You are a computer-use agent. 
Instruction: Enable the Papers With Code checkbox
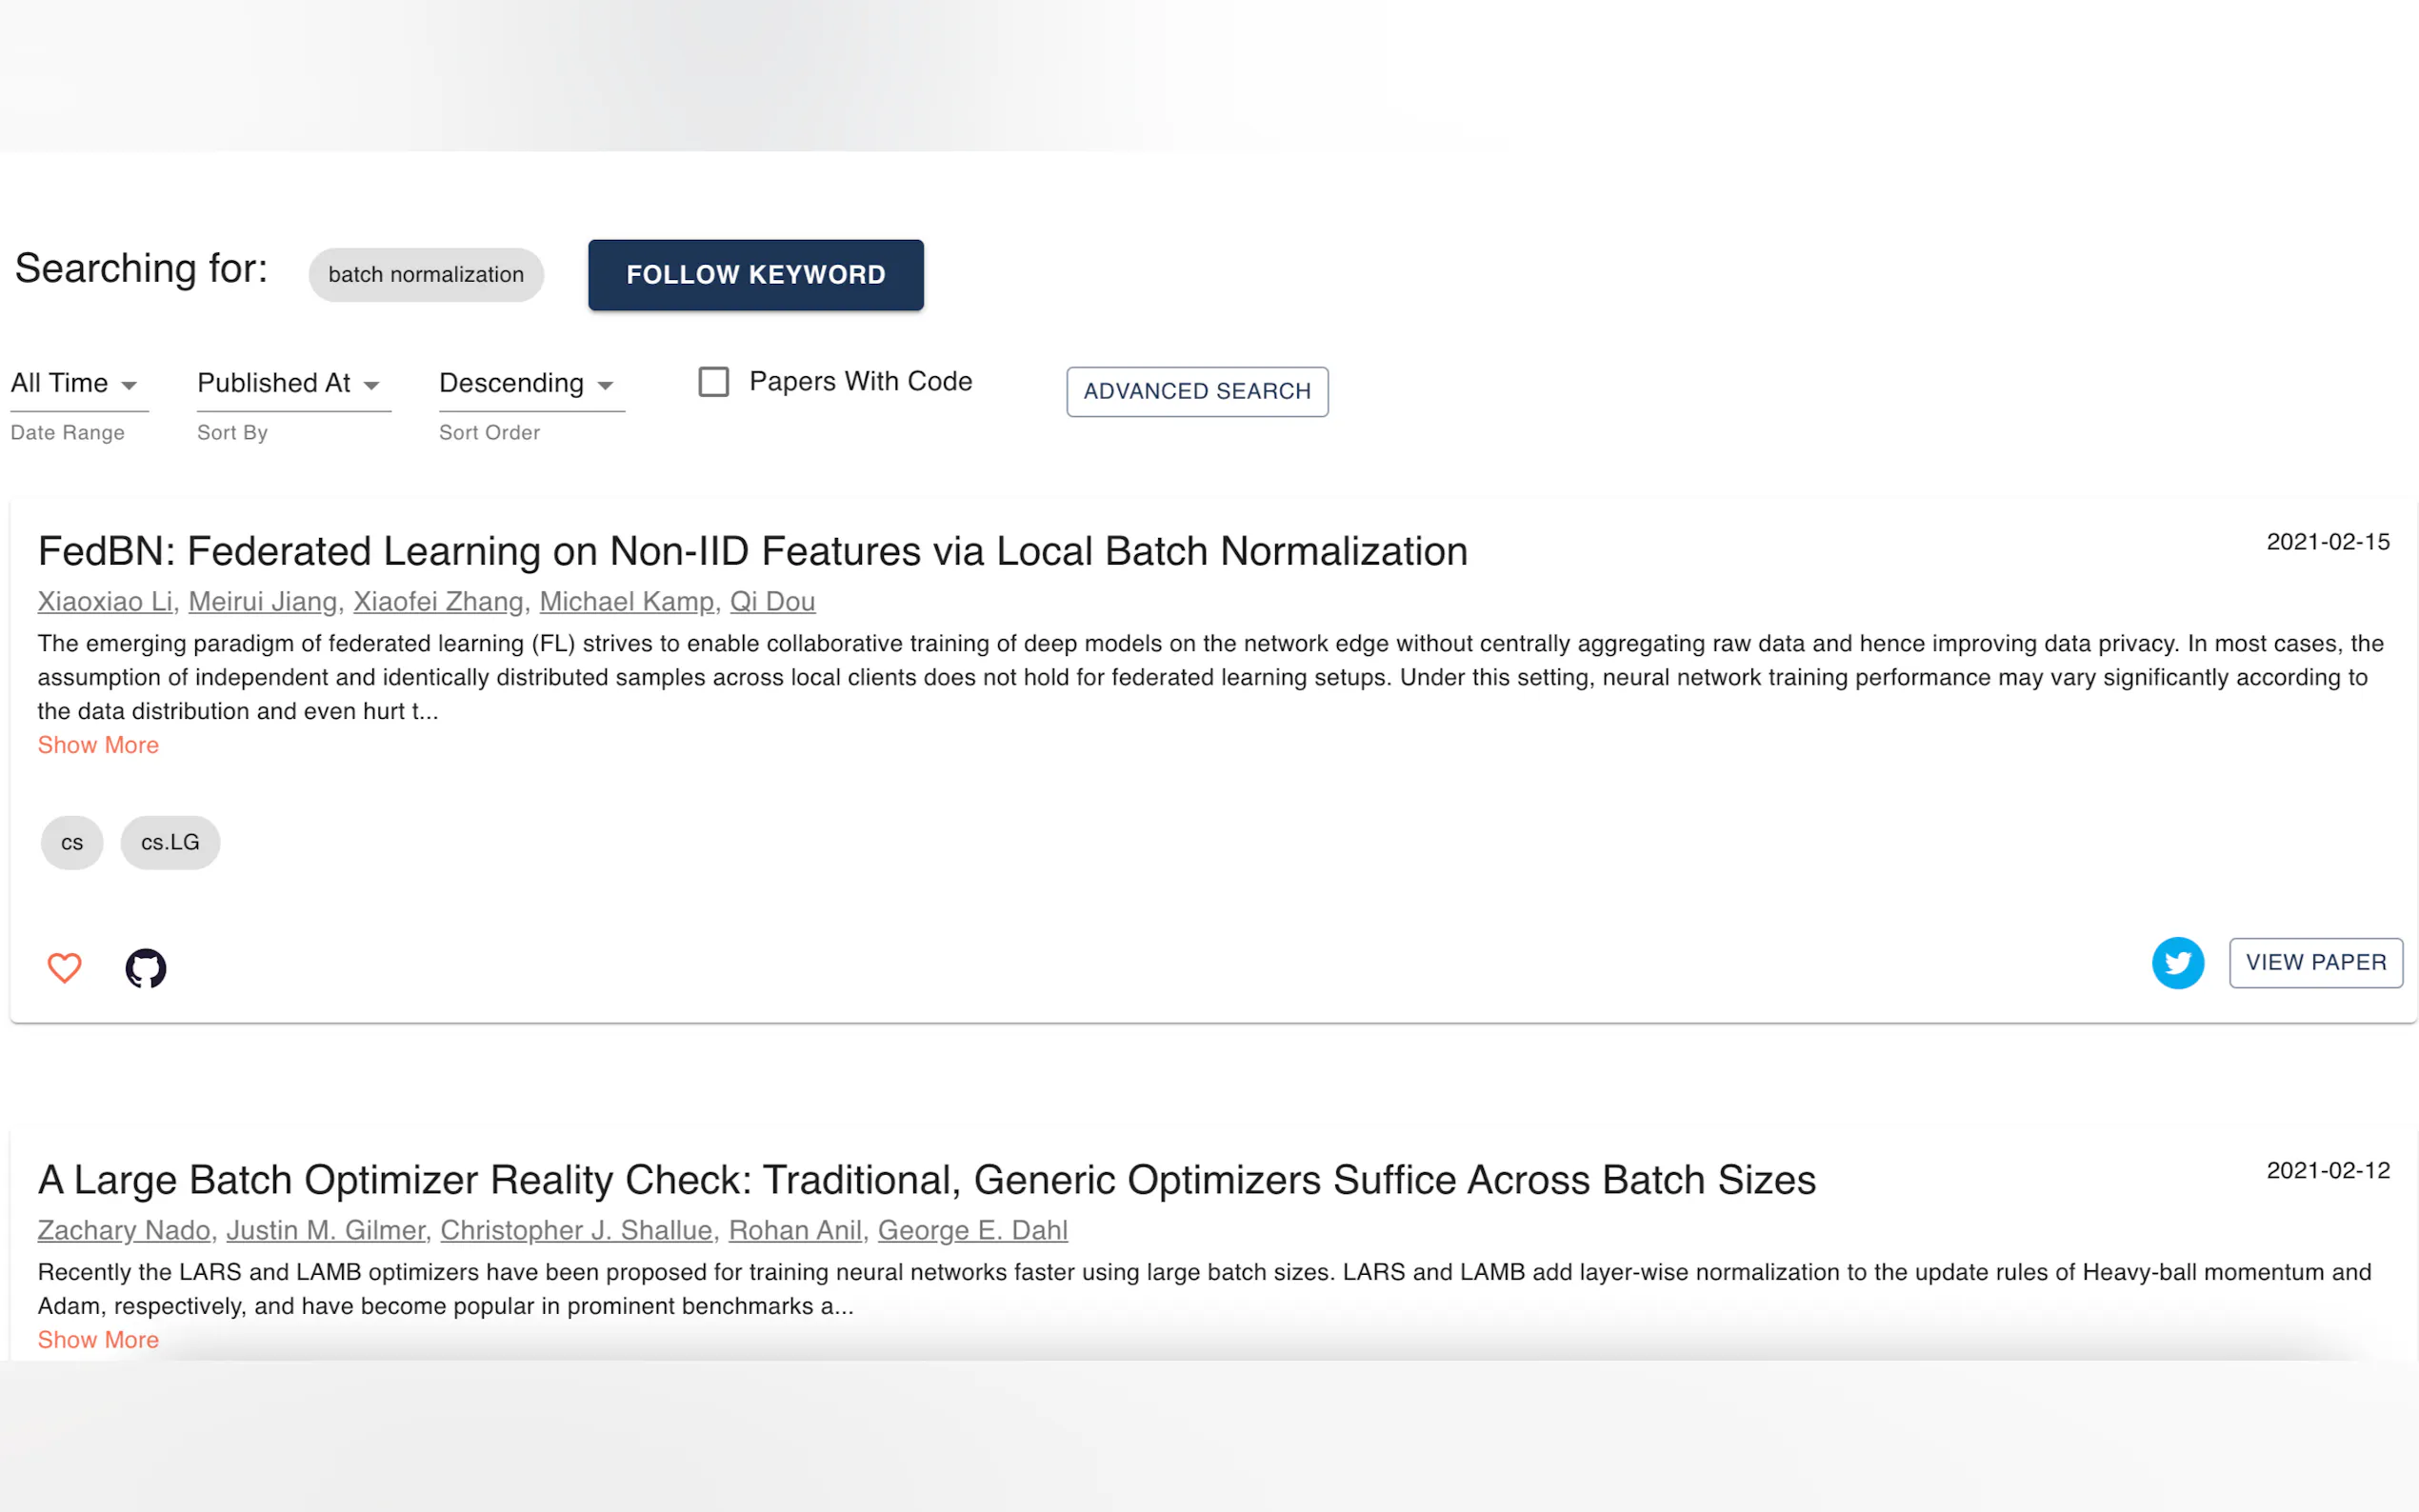[713, 382]
